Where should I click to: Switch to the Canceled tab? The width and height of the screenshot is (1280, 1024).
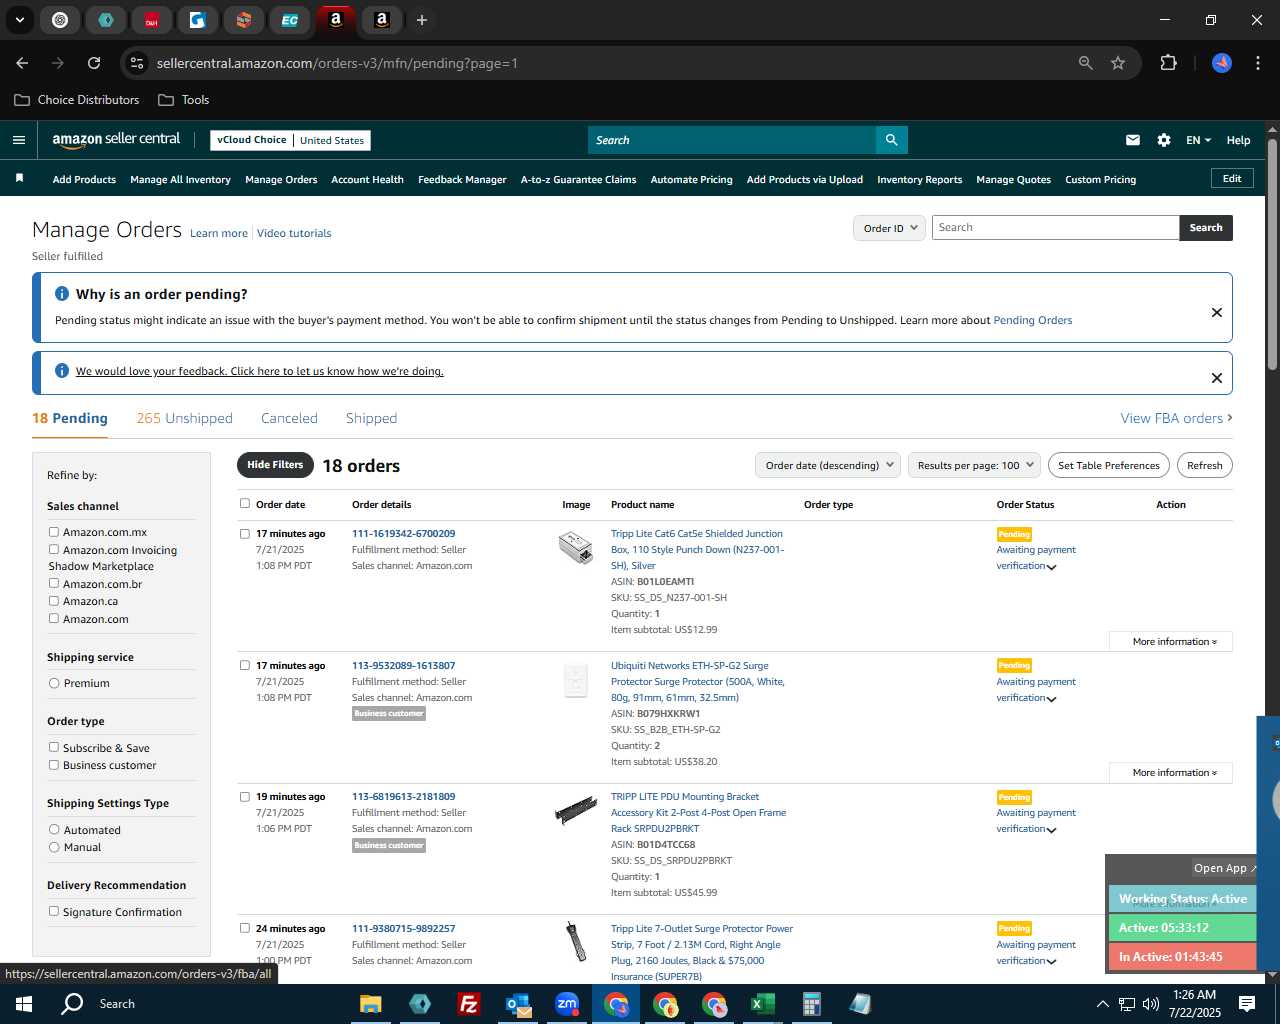(289, 418)
